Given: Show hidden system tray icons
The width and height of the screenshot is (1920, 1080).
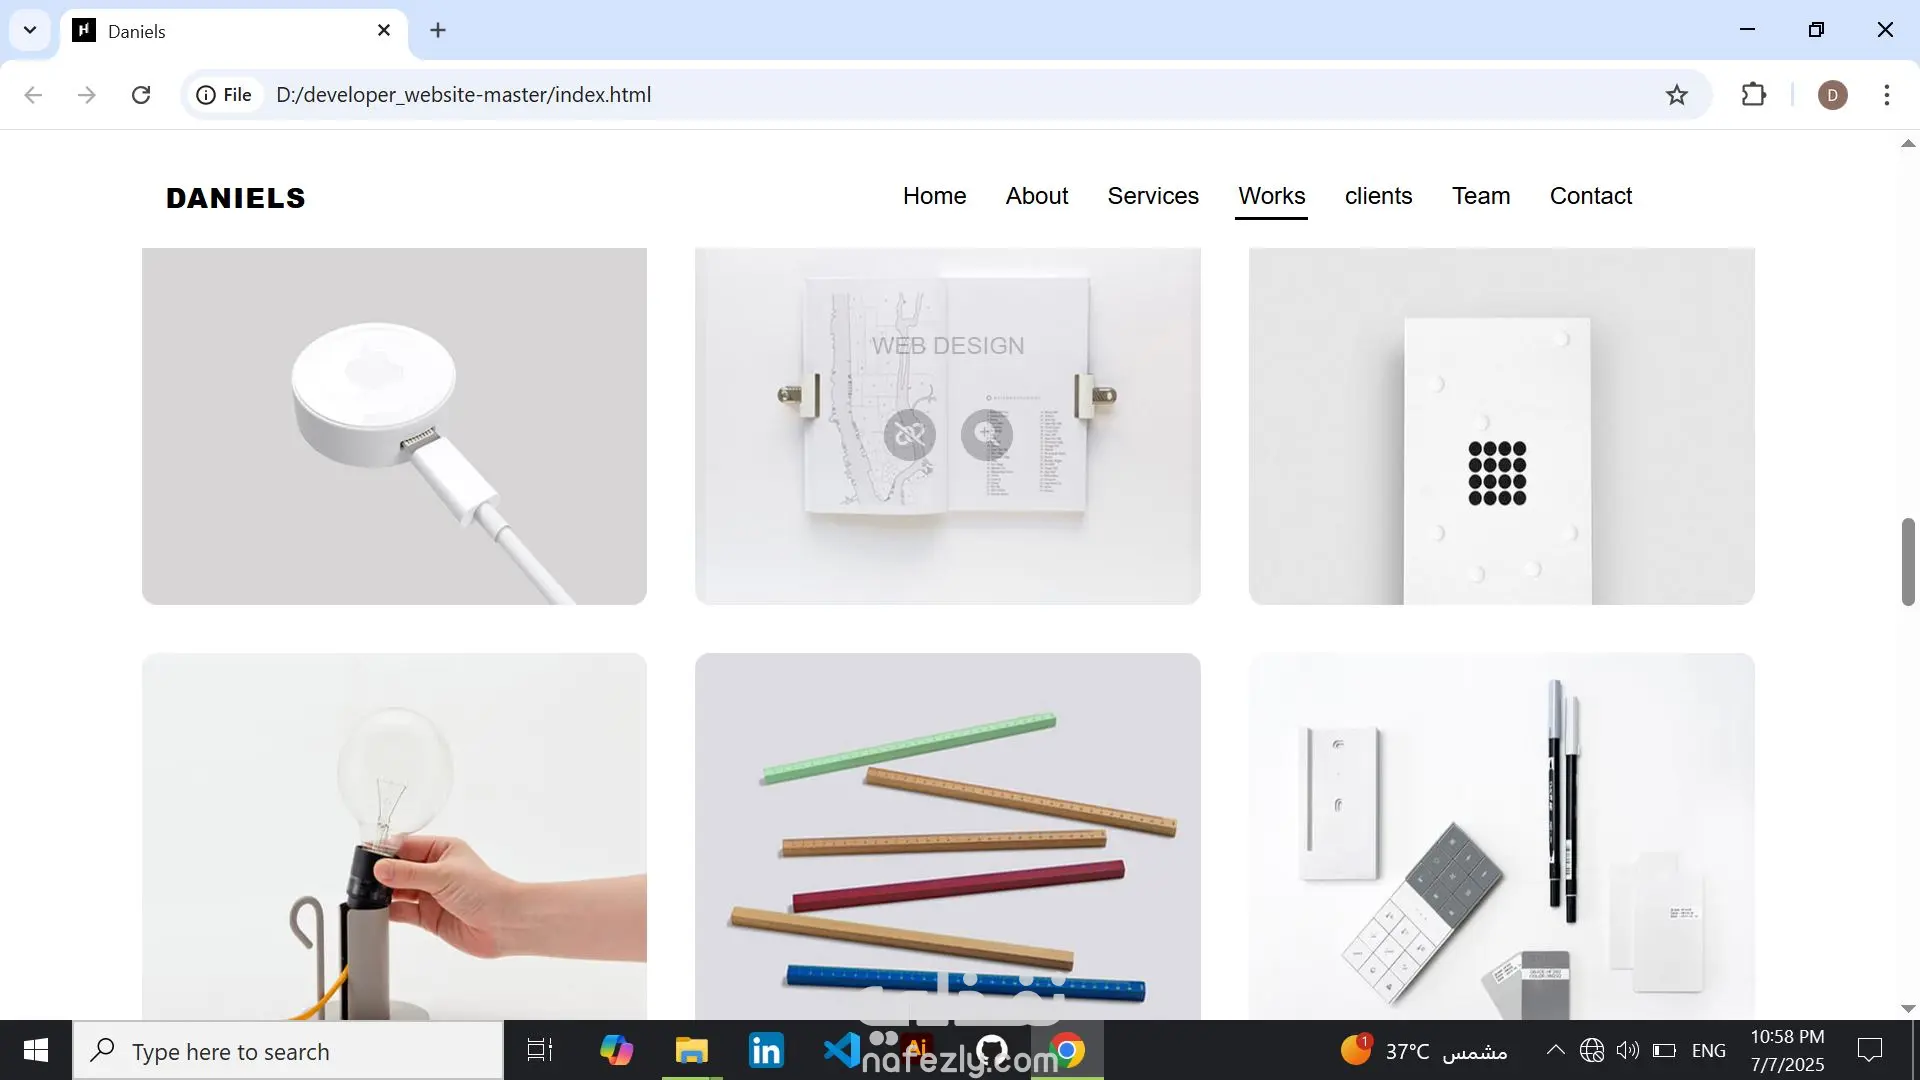Looking at the screenshot, I should (1555, 1050).
